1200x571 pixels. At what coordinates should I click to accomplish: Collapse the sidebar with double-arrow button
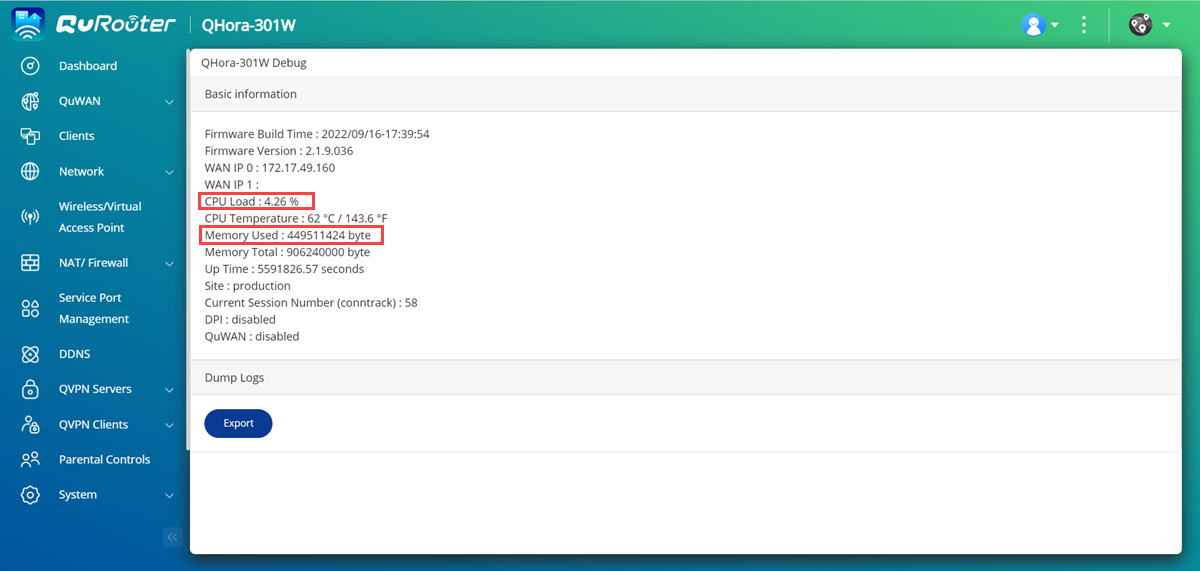pyautogui.click(x=172, y=538)
